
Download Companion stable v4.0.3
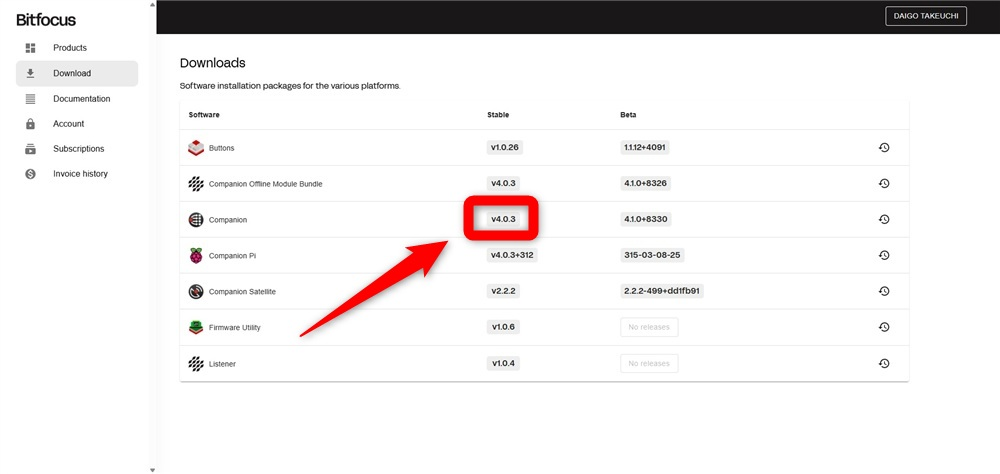tap(503, 219)
